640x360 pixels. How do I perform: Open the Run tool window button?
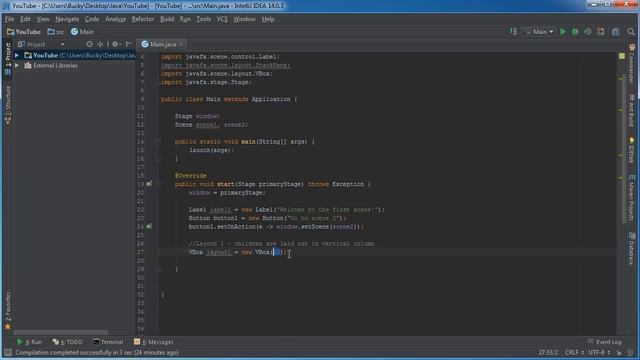coord(29,342)
